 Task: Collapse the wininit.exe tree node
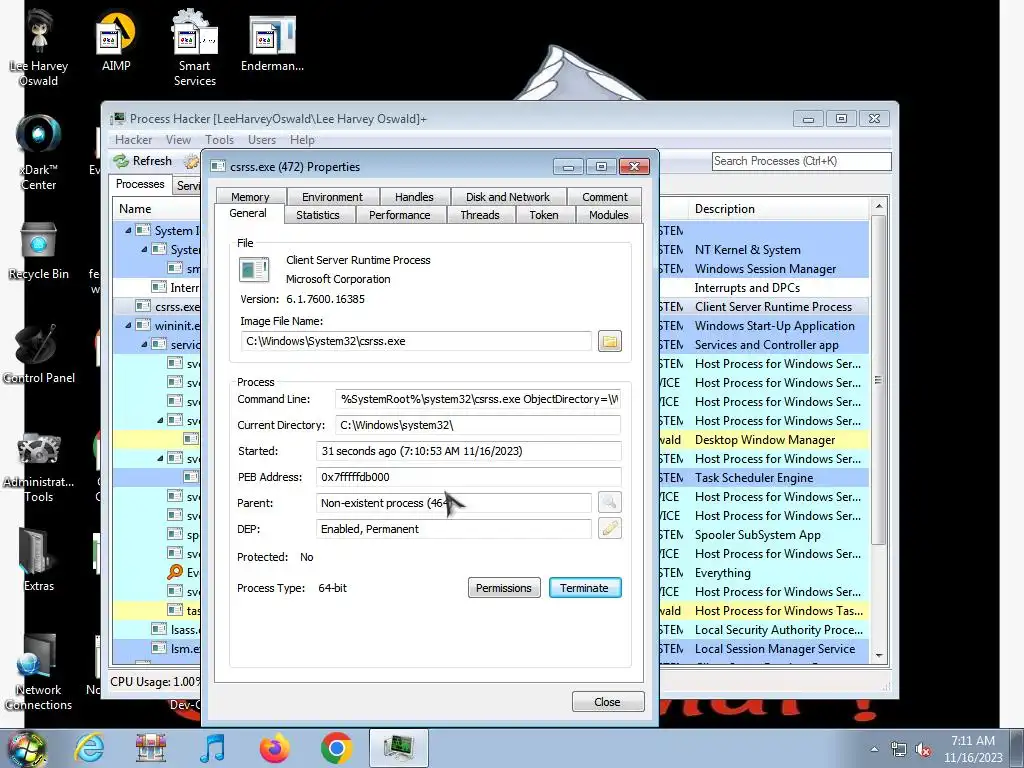point(128,325)
